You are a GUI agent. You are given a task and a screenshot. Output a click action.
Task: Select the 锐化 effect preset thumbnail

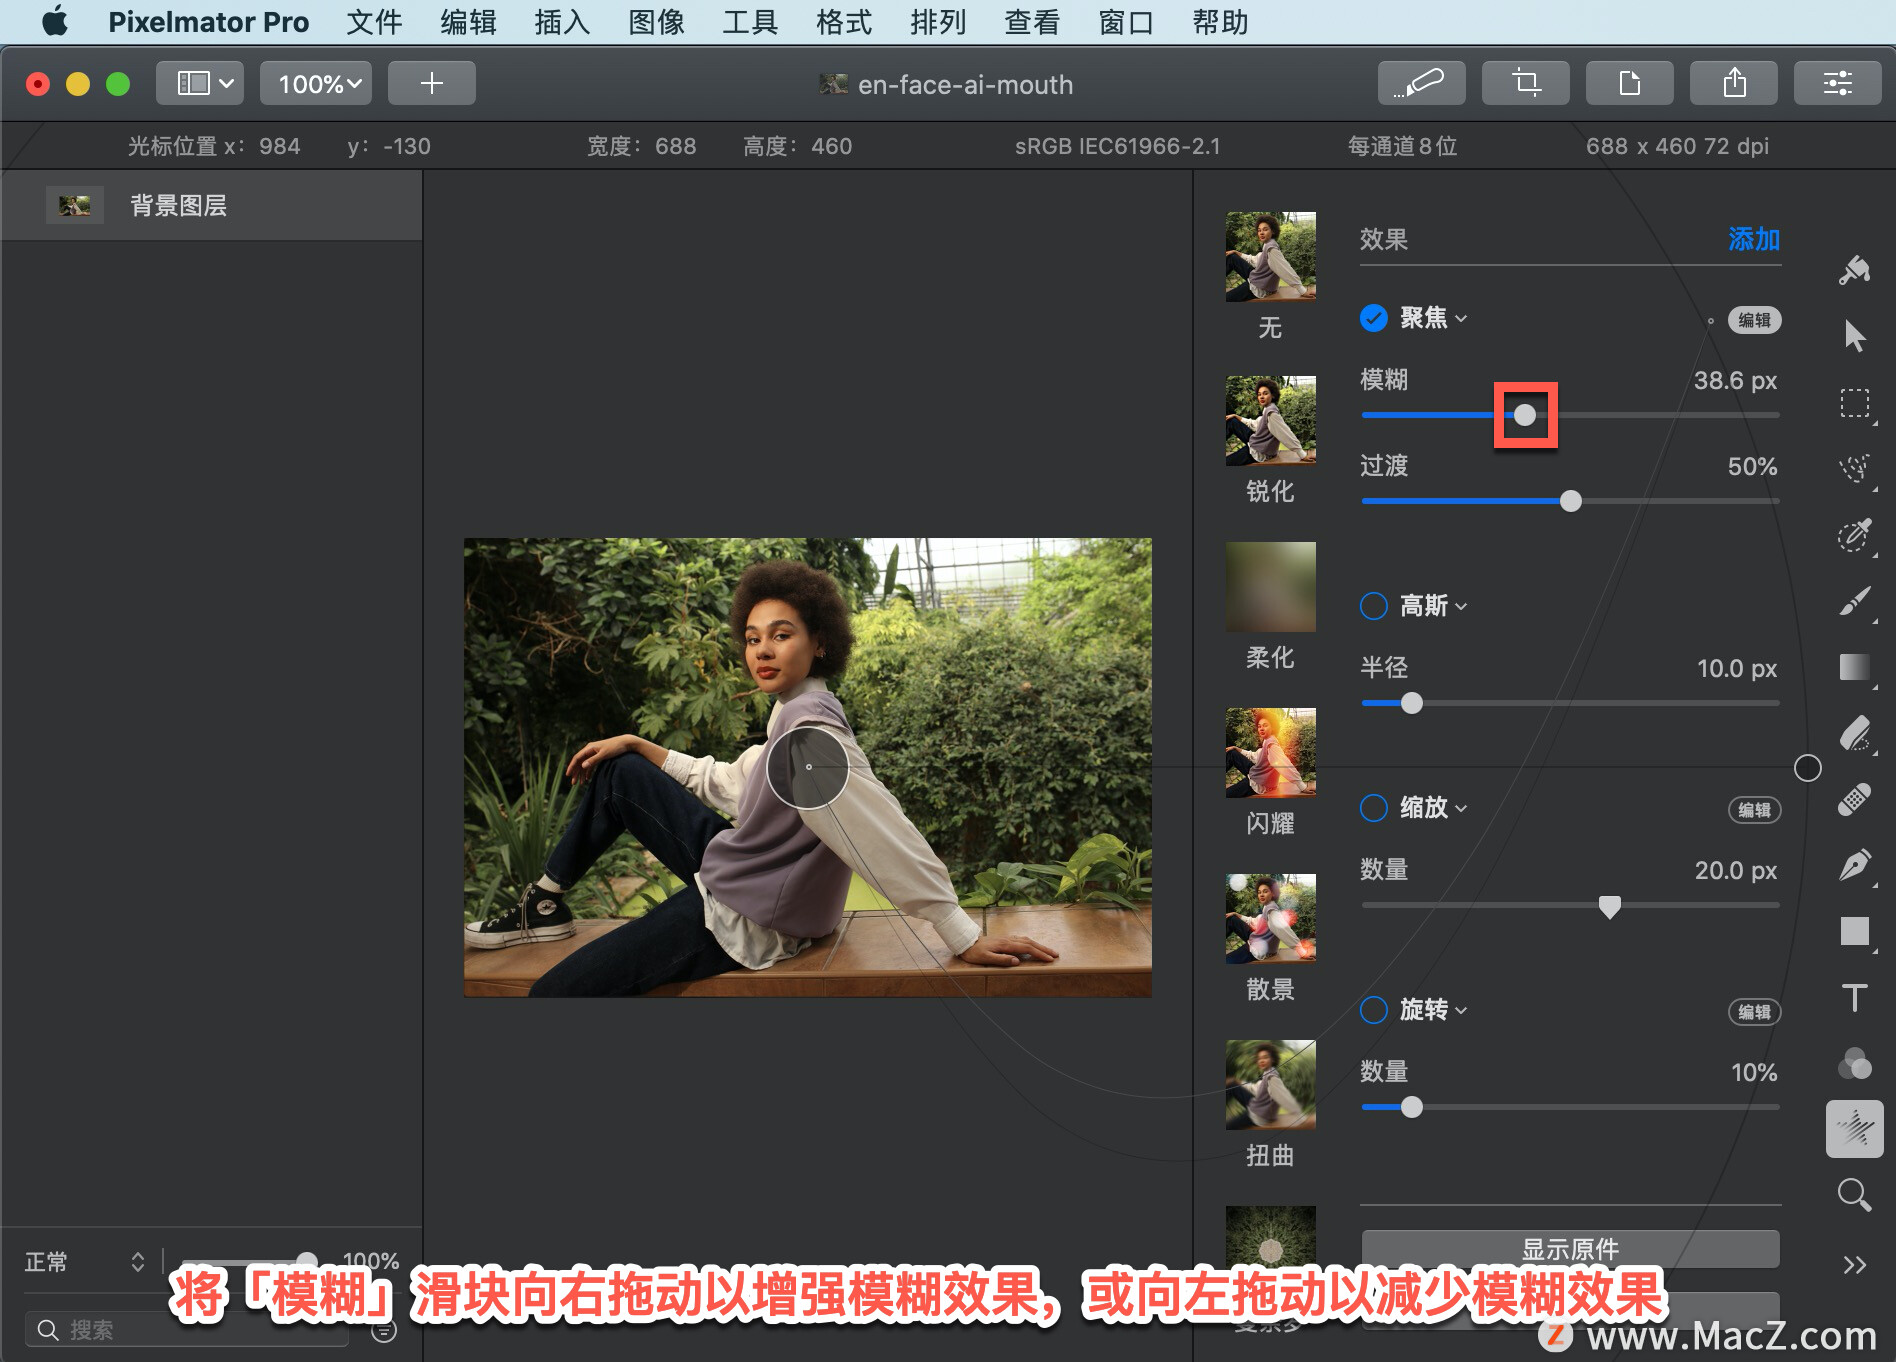click(1270, 421)
